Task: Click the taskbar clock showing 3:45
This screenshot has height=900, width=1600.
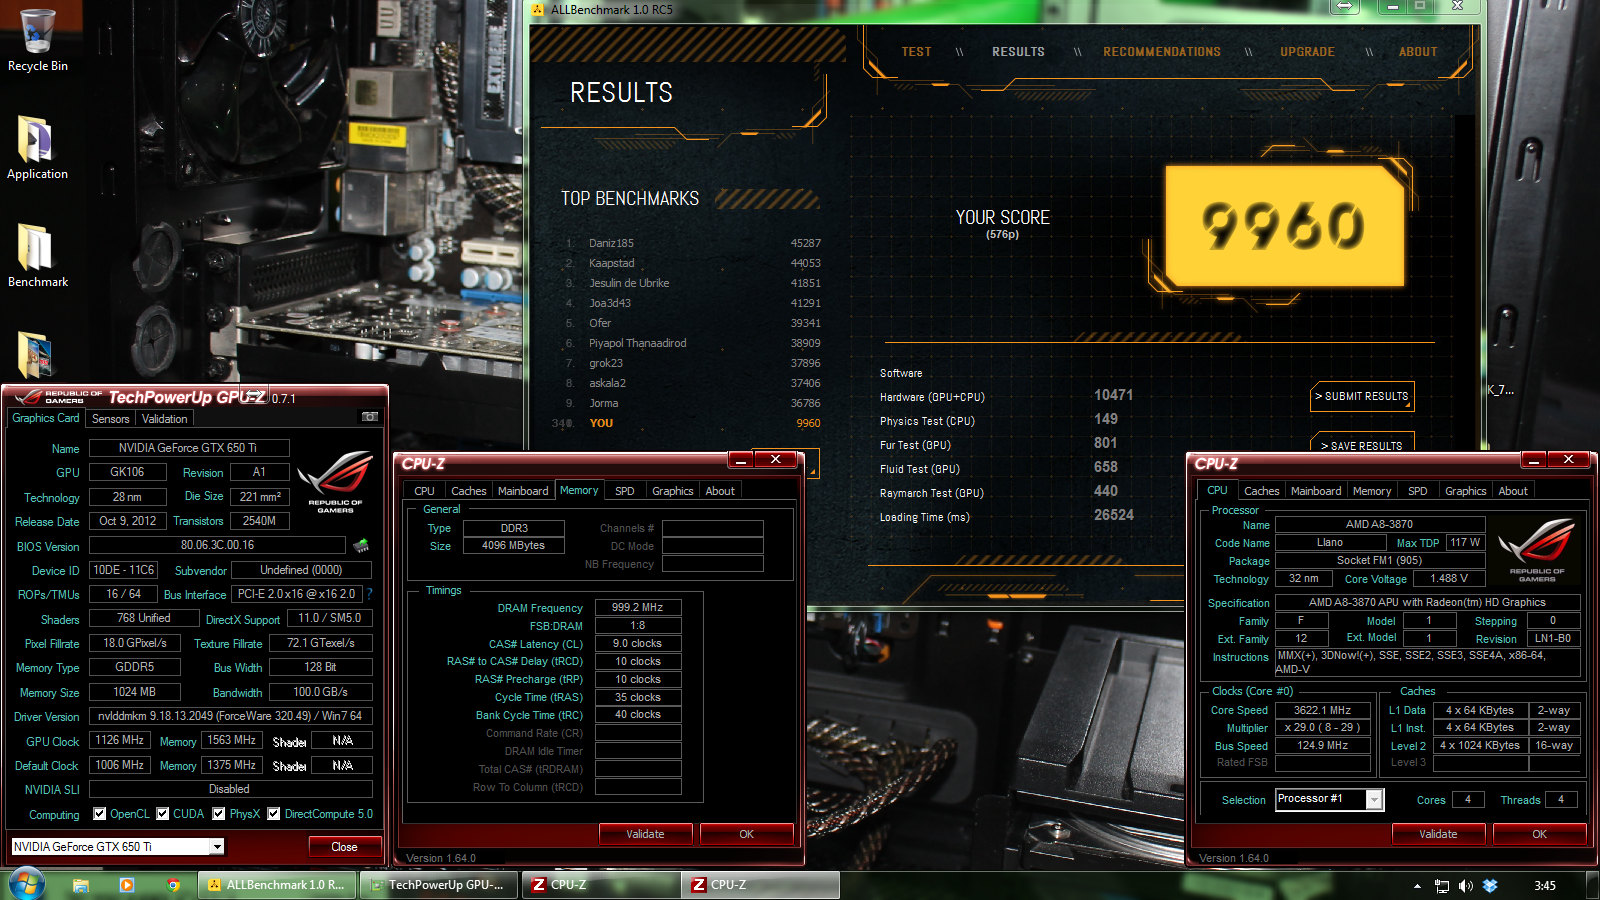Action: [1545, 886]
